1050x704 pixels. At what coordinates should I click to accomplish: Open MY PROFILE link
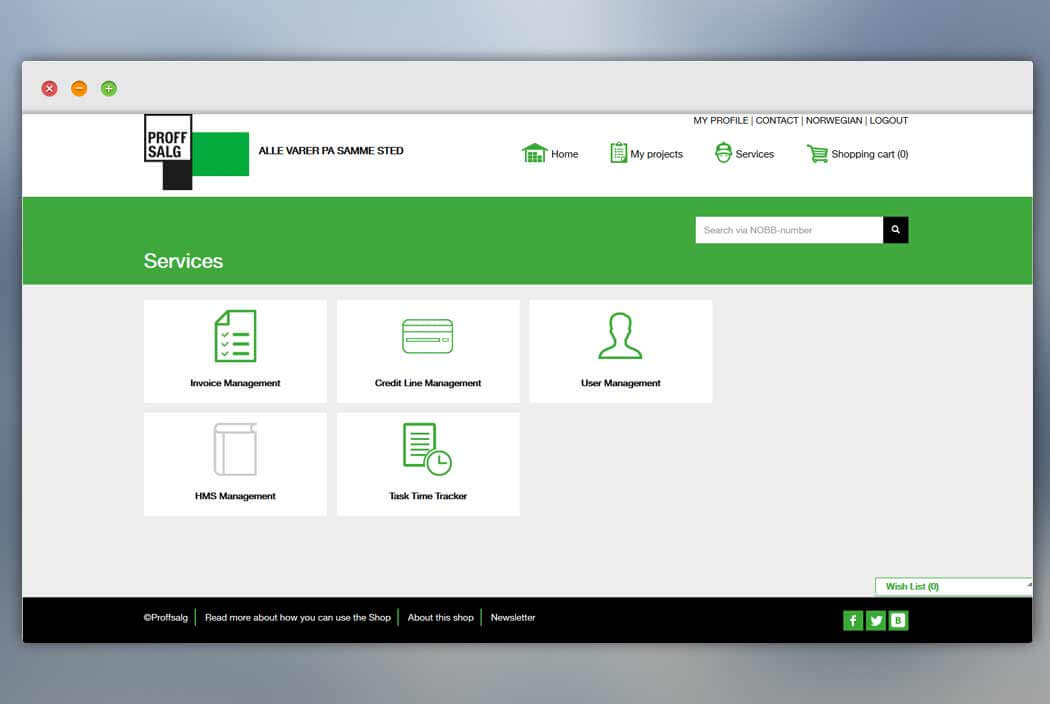coord(721,121)
